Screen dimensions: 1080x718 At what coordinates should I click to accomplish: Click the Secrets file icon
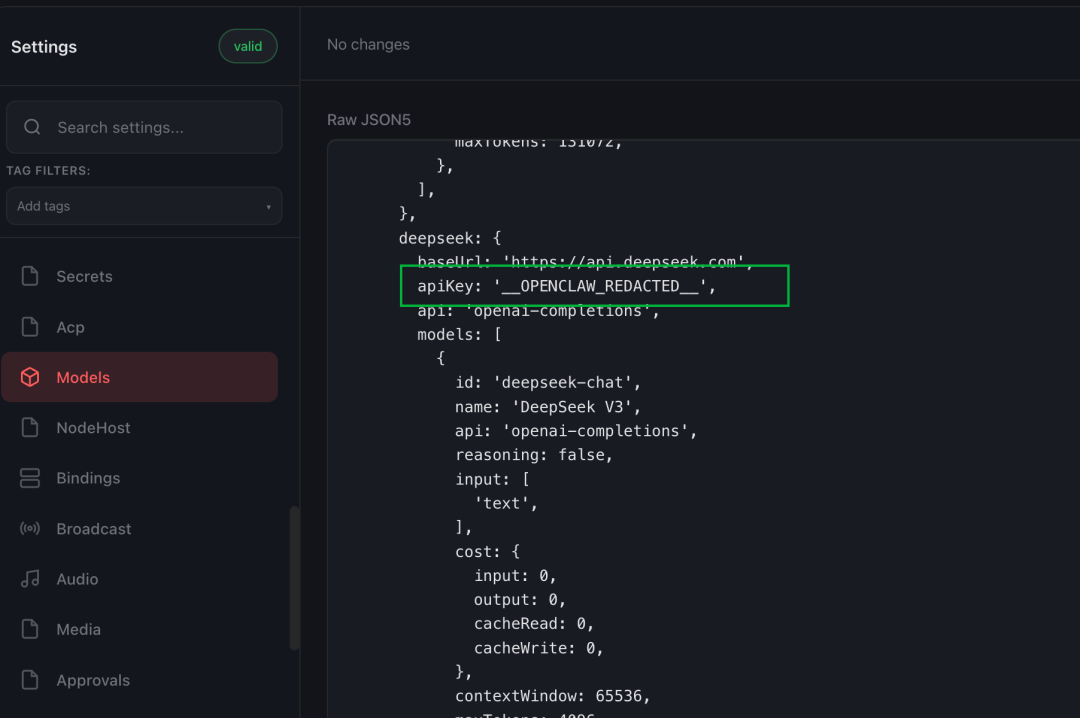[30, 276]
